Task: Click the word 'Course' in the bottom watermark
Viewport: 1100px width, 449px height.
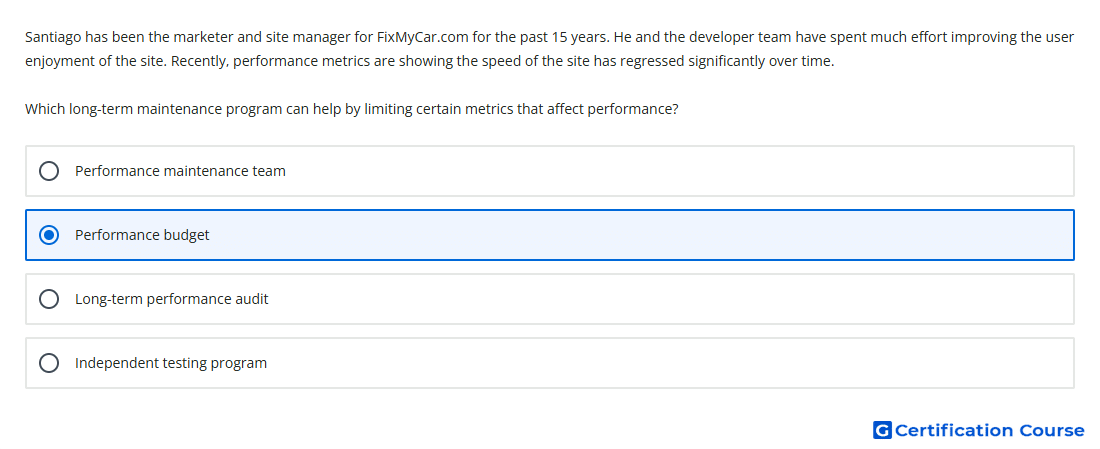Action: [x=1052, y=430]
